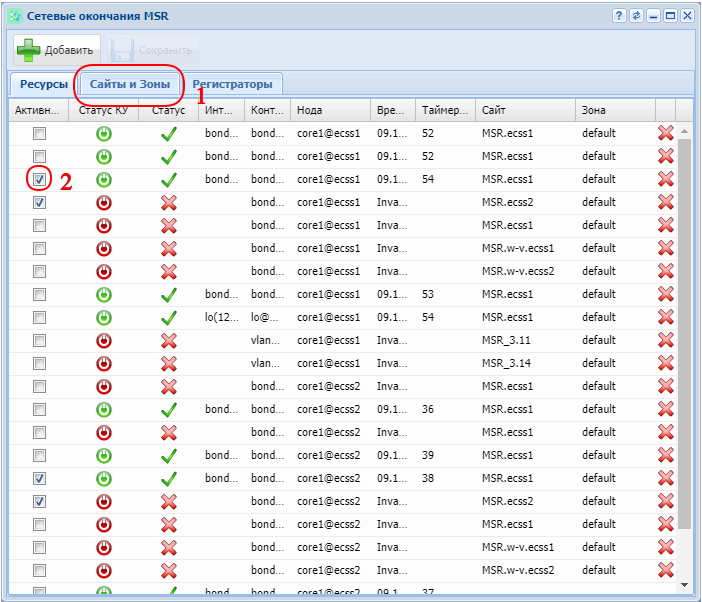The width and height of the screenshot is (702, 602).
Task: Enable the checkbox for MSR_3.14 row
Action: click(40, 363)
